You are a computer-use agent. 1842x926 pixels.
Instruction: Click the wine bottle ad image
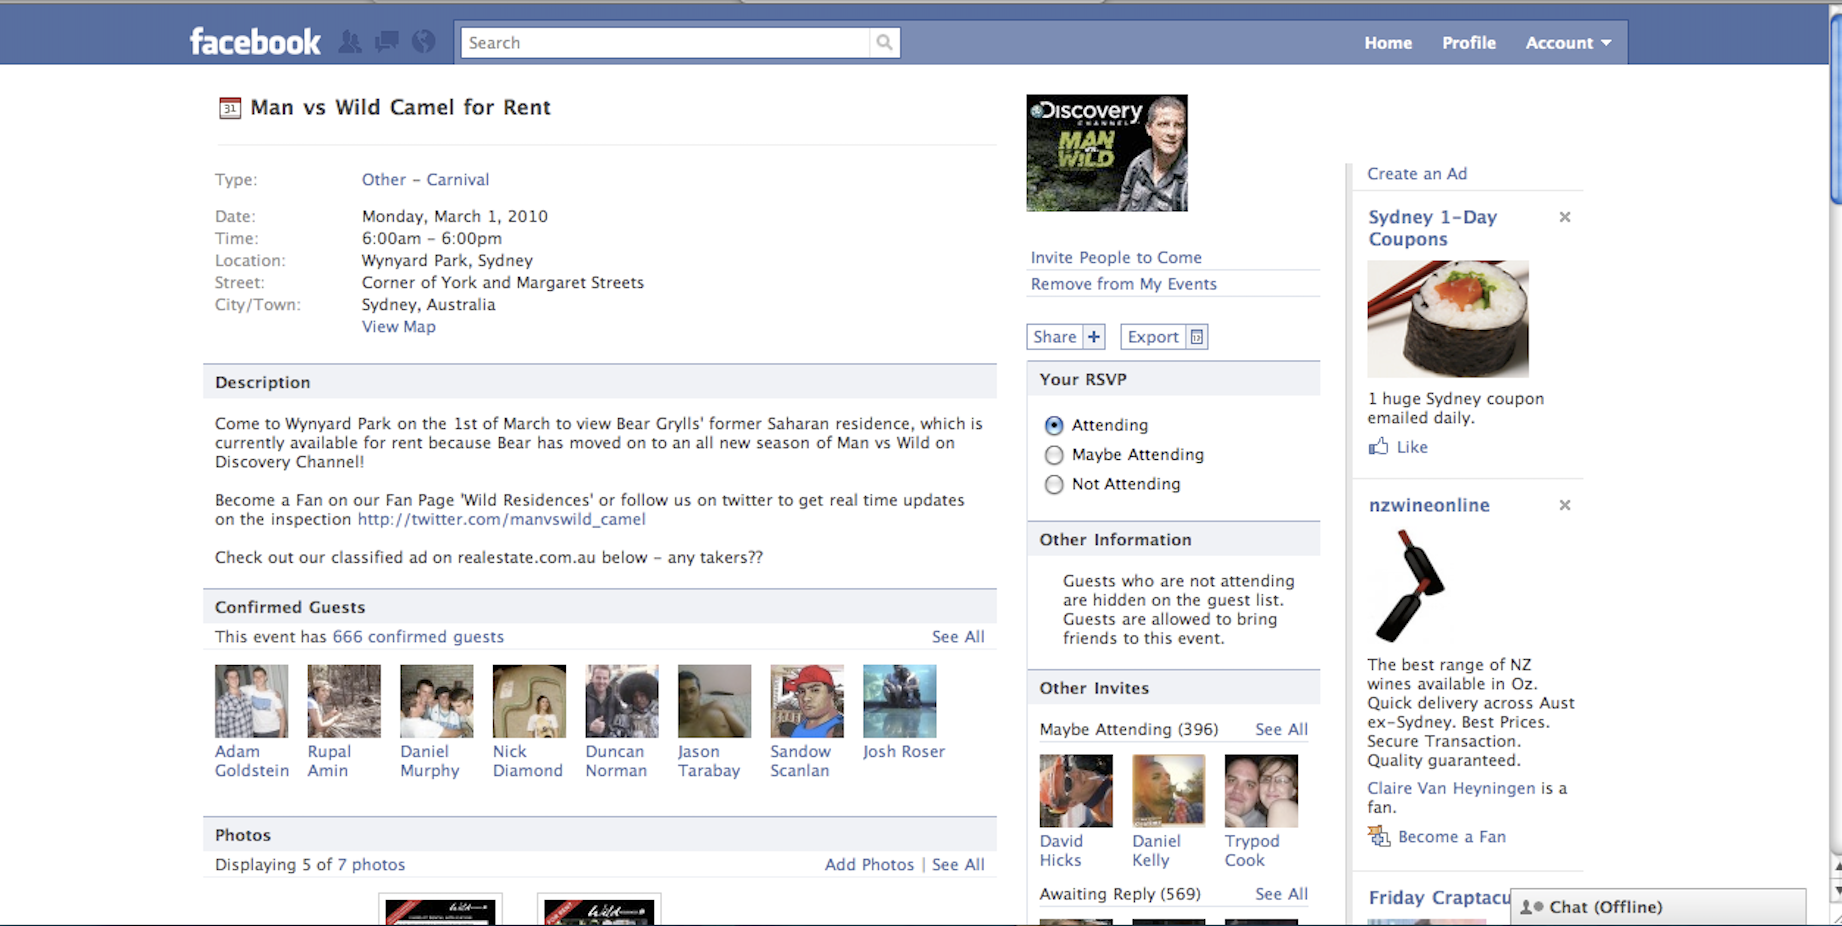(1409, 585)
